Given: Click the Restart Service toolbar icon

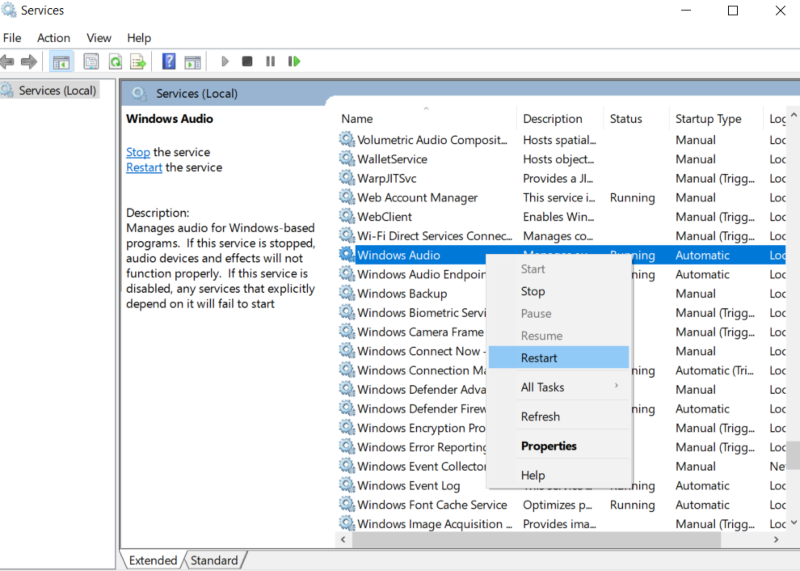Looking at the screenshot, I should point(294,62).
